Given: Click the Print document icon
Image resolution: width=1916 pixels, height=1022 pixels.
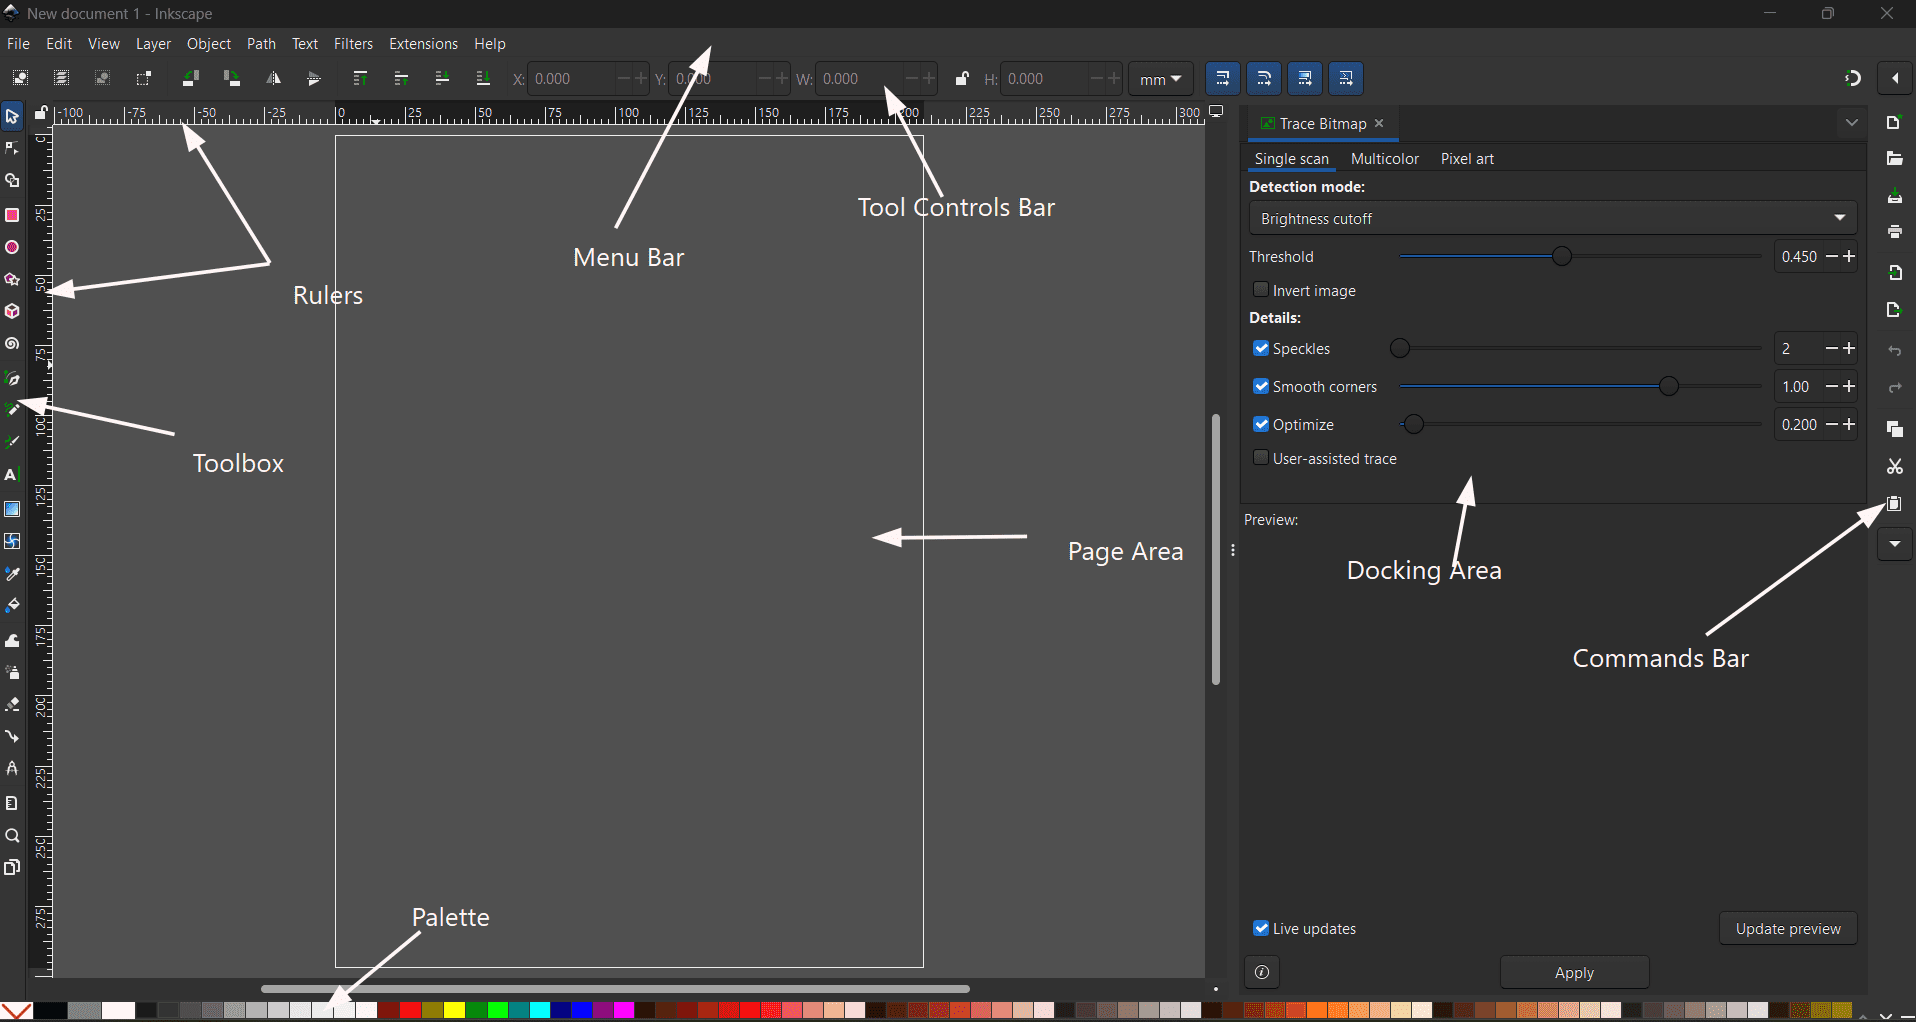Looking at the screenshot, I should (x=1894, y=232).
